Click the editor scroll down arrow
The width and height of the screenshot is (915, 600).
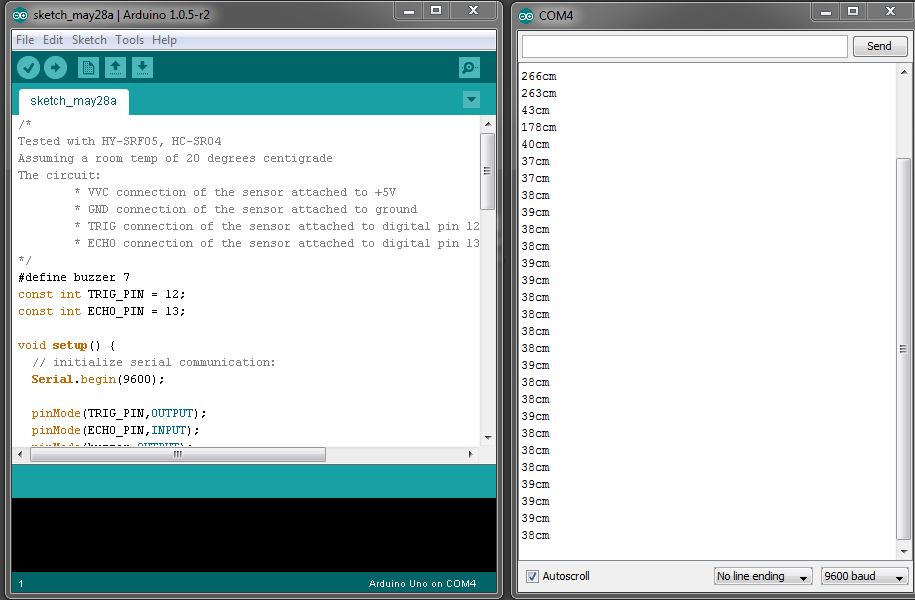coord(488,437)
